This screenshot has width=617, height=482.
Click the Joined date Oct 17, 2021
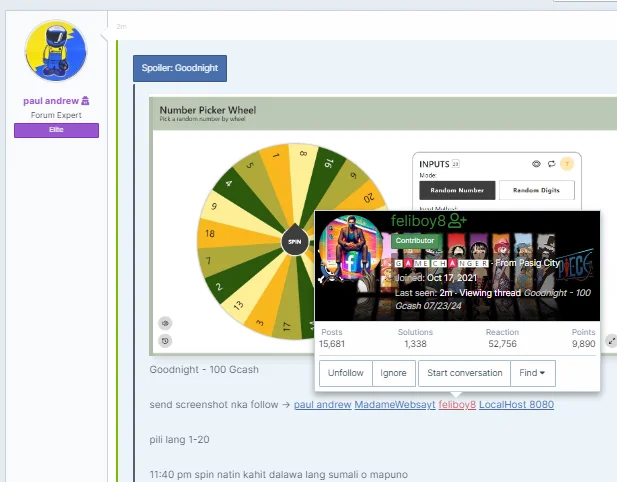tap(452, 278)
